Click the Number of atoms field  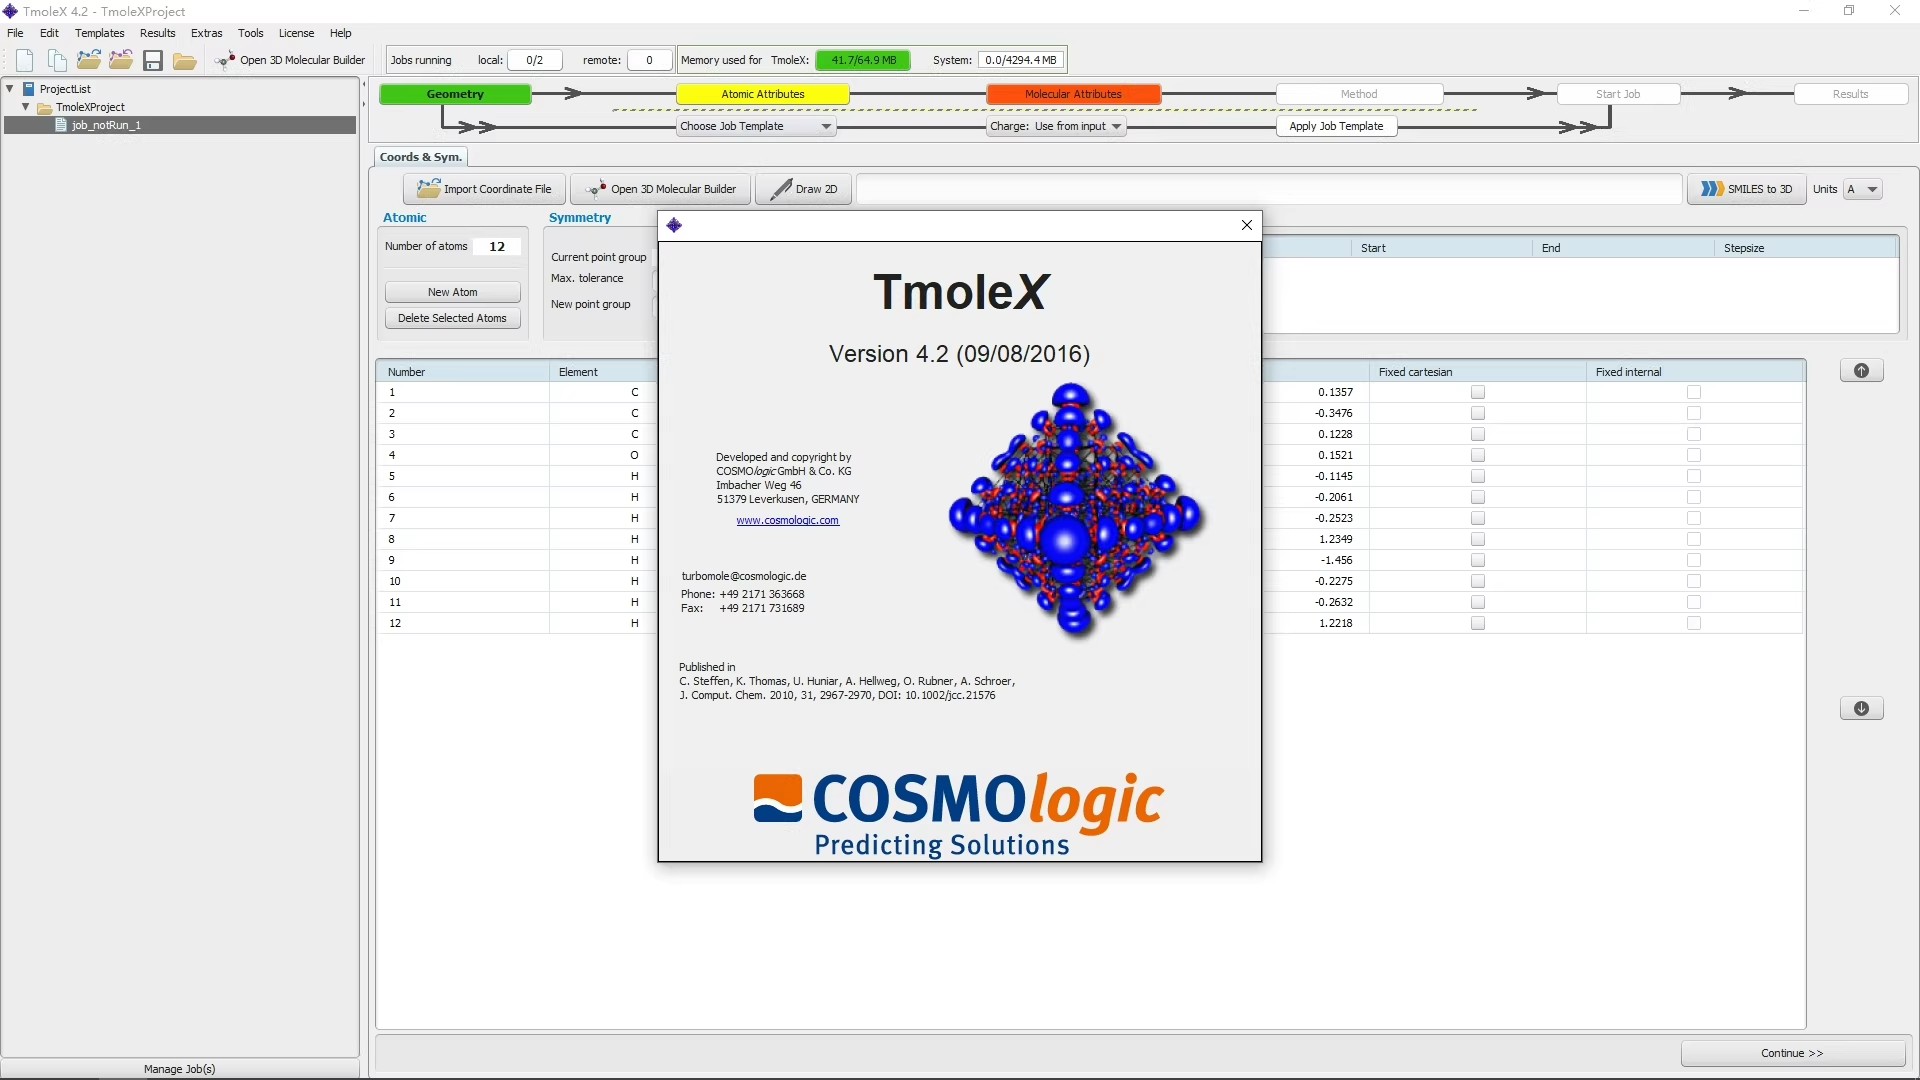tap(497, 246)
